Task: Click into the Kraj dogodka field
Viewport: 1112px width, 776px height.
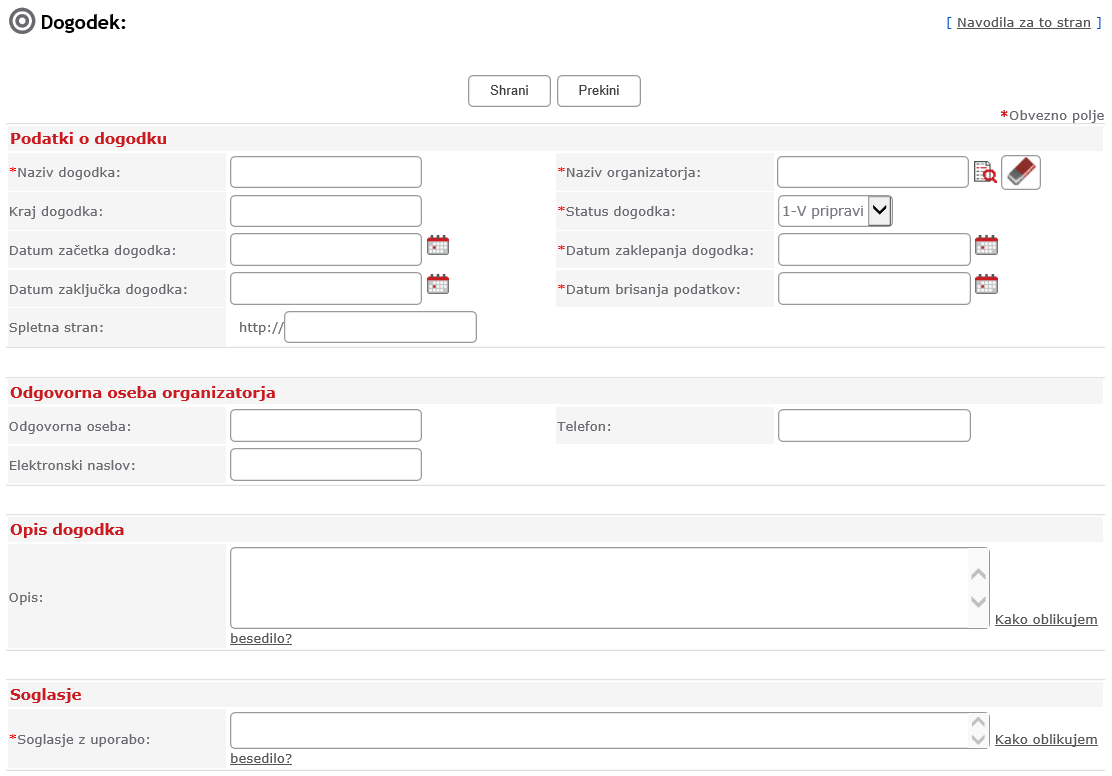Action: [326, 211]
